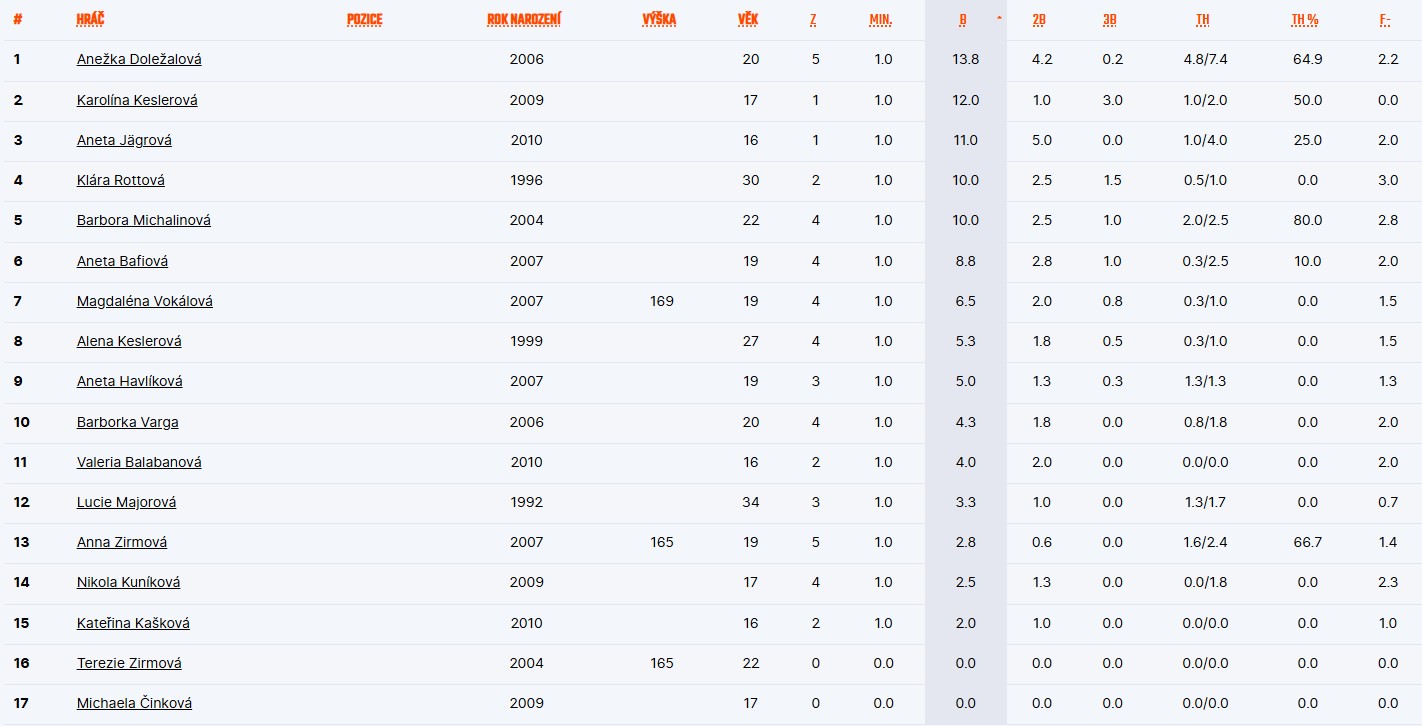Select Aneta Jägrová player link
The height and width of the screenshot is (726, 1422).
click(124, 140)
